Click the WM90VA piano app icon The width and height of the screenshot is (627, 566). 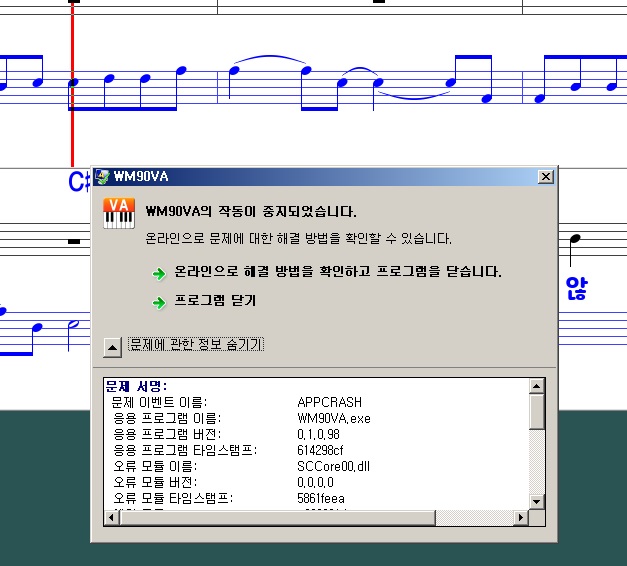[119, 213]
